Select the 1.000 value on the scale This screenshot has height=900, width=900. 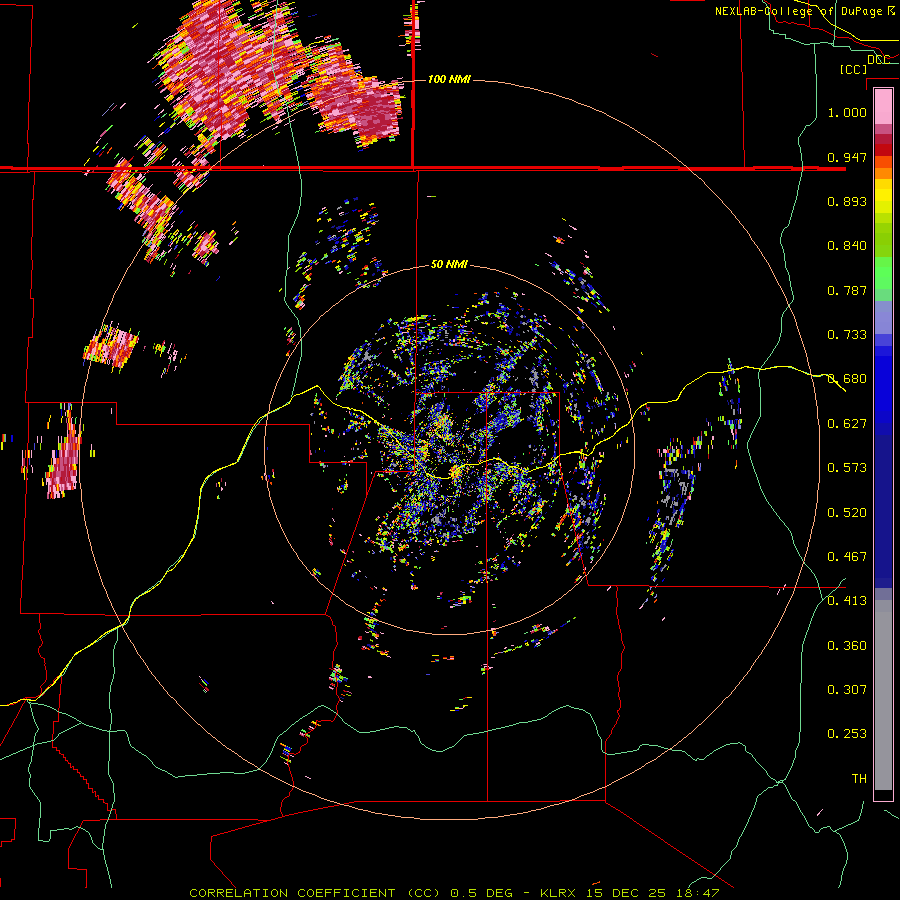(847, 112)
